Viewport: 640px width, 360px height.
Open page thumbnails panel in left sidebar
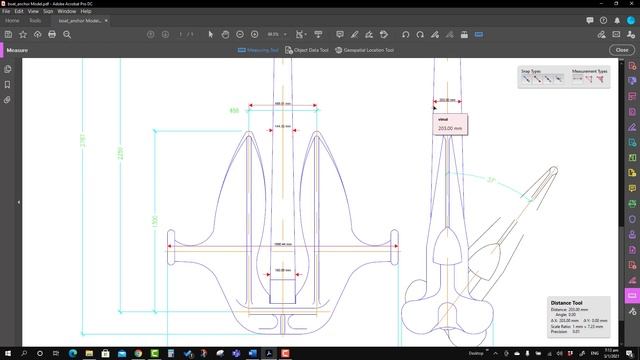(7, 69)
